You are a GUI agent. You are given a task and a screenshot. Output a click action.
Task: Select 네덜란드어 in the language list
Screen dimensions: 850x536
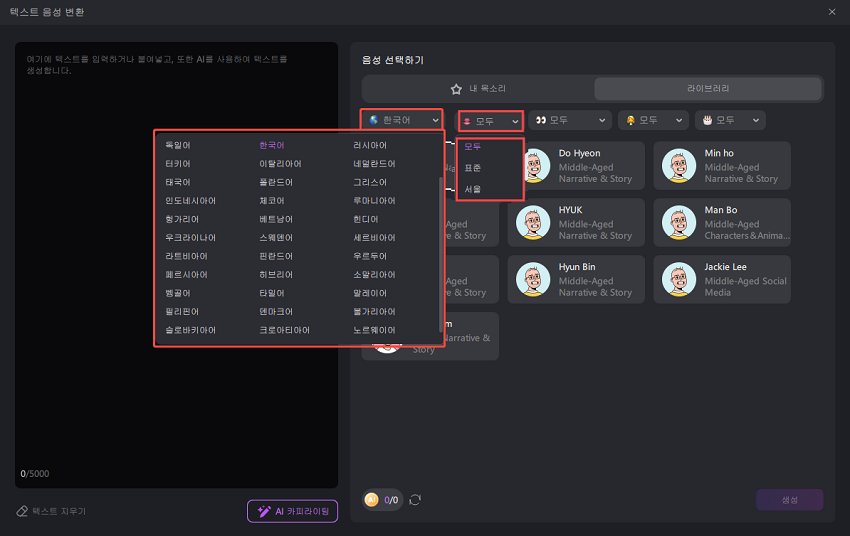(x=375, y=164)
